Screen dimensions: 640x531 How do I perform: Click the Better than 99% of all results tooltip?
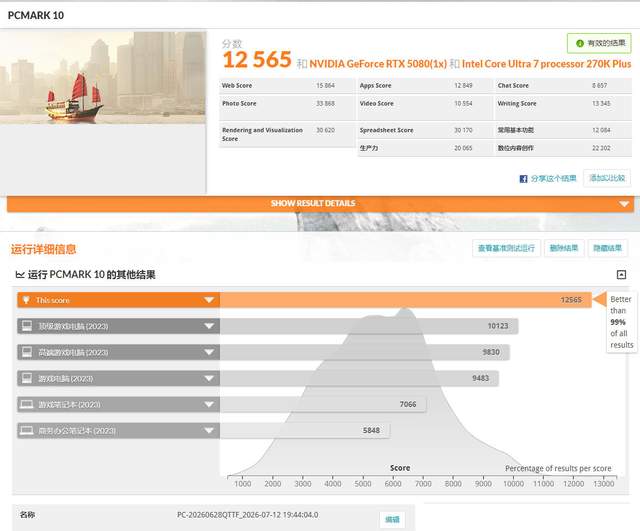point(621,322)
